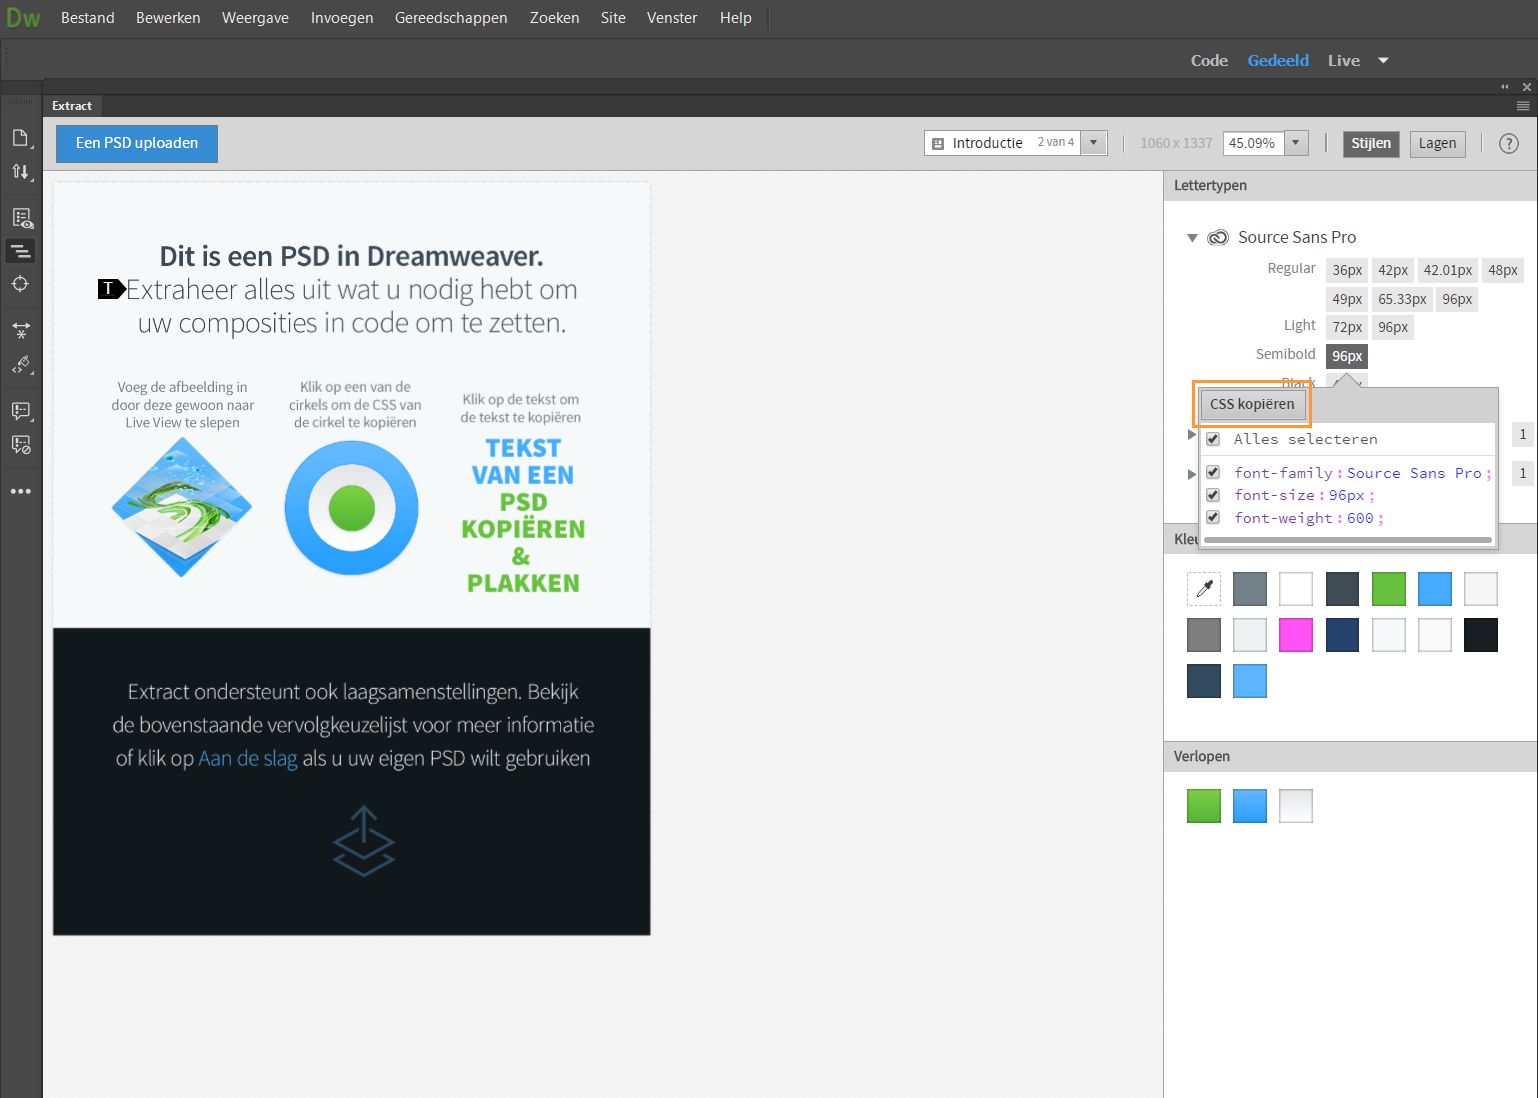Screen dimensions: 1538x1098
Task: Click the File Management up-down arrows icon
Action: [21, 172]
